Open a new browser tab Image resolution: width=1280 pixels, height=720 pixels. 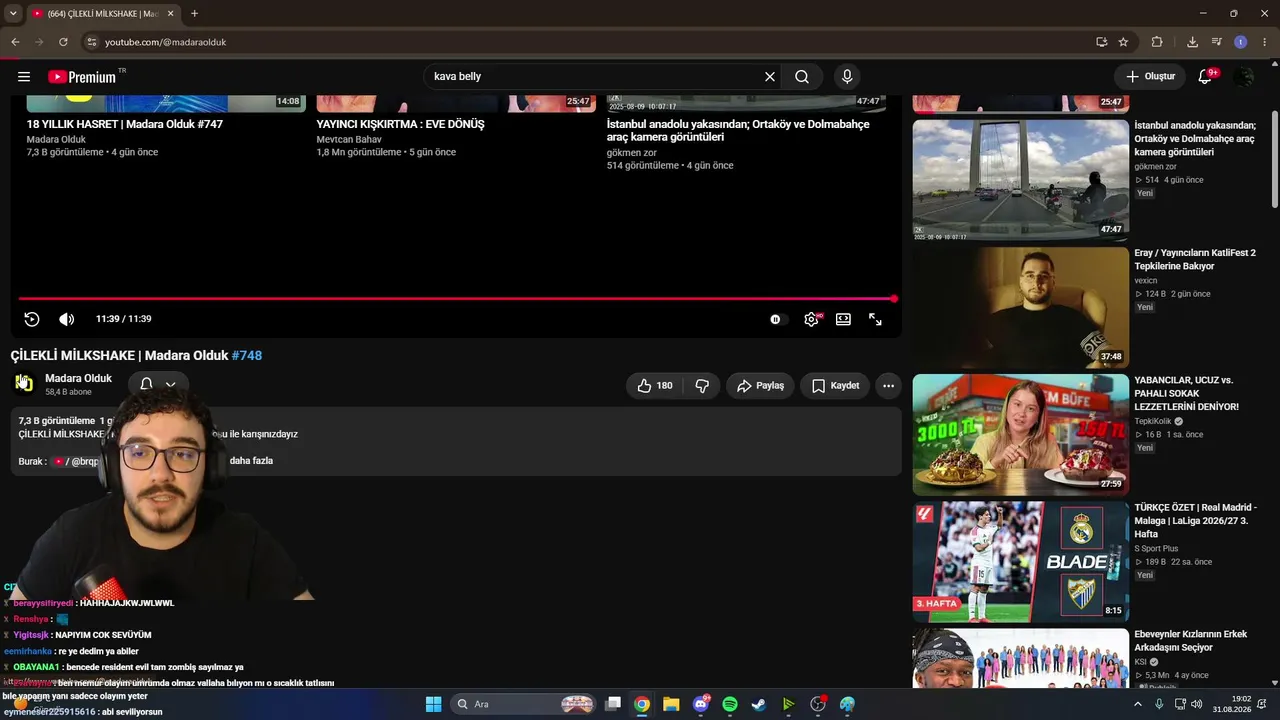point(194,14)
